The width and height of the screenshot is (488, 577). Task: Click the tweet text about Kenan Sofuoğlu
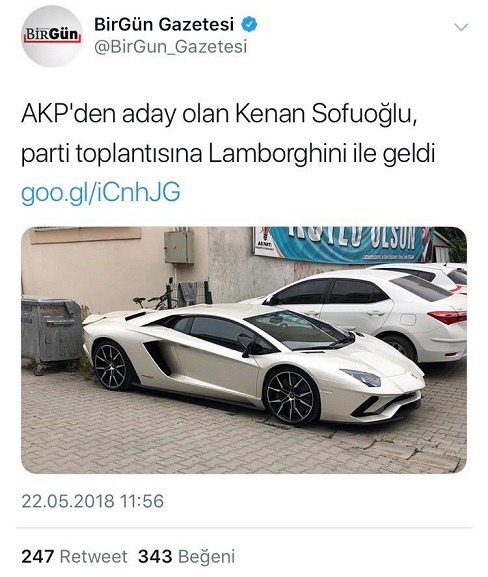point(228,134)
